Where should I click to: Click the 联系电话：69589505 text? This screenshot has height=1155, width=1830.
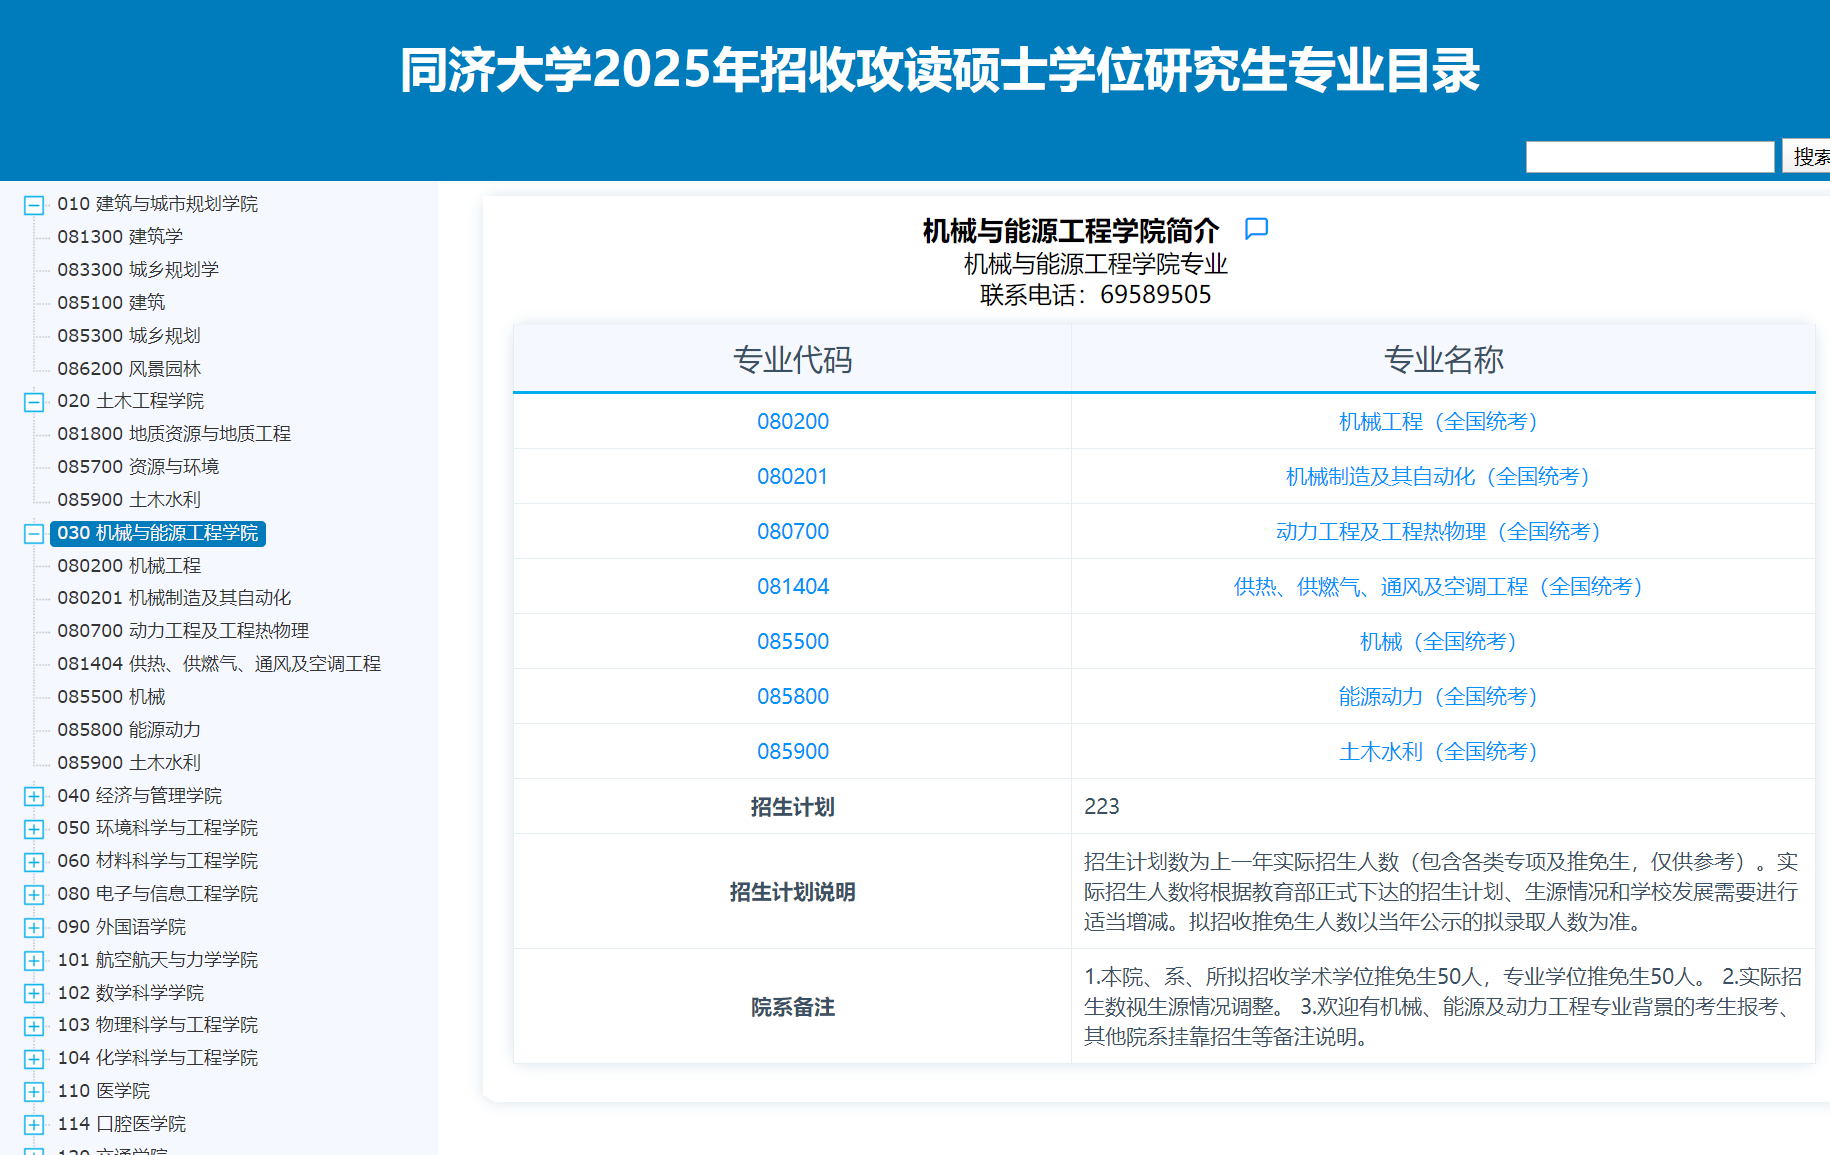[1096, 295]
